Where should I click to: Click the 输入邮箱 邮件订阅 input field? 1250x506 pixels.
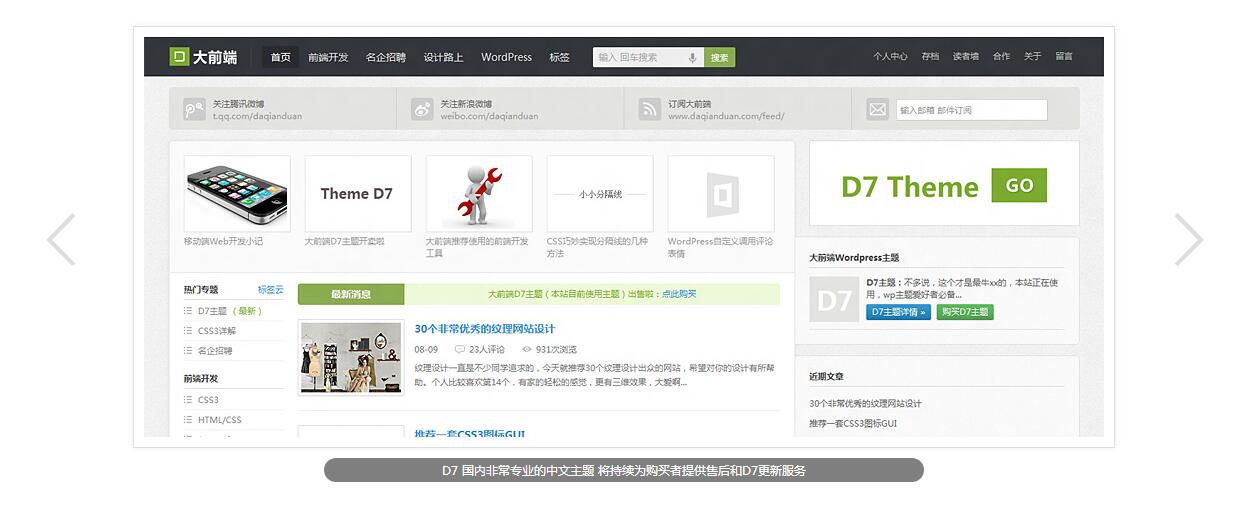point(971,110)
